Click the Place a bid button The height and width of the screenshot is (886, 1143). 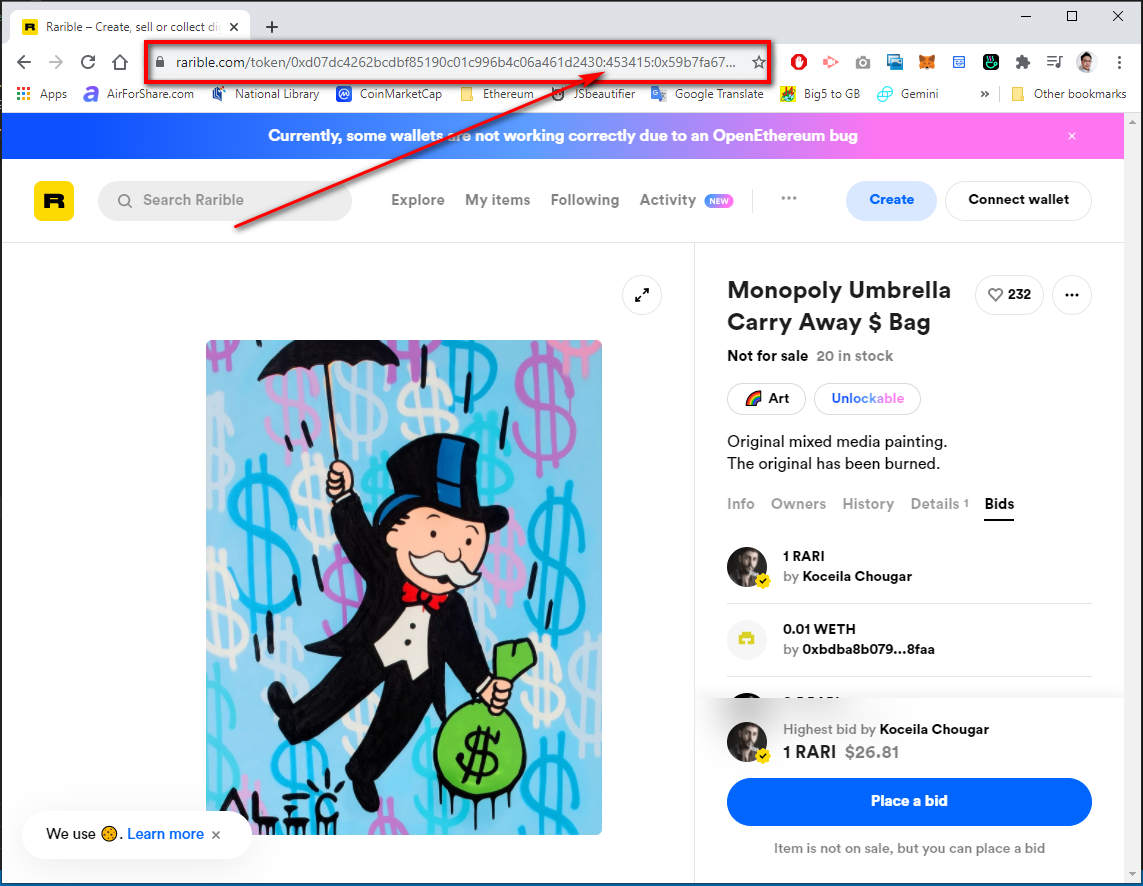pyautogui.click(x=909, y=801)
